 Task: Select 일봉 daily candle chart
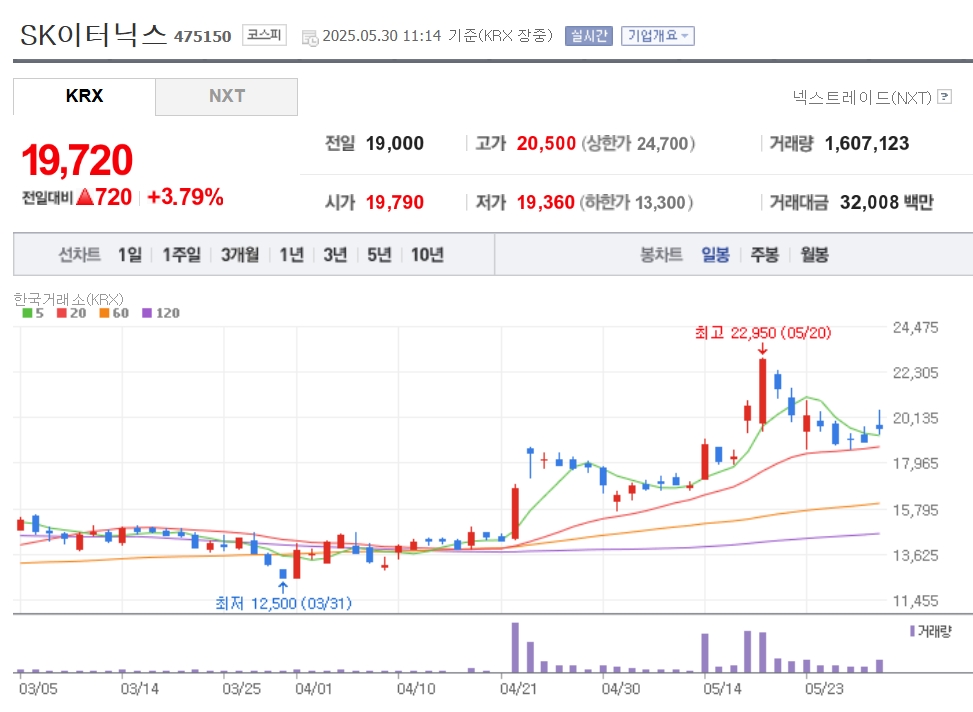(715, 255)
